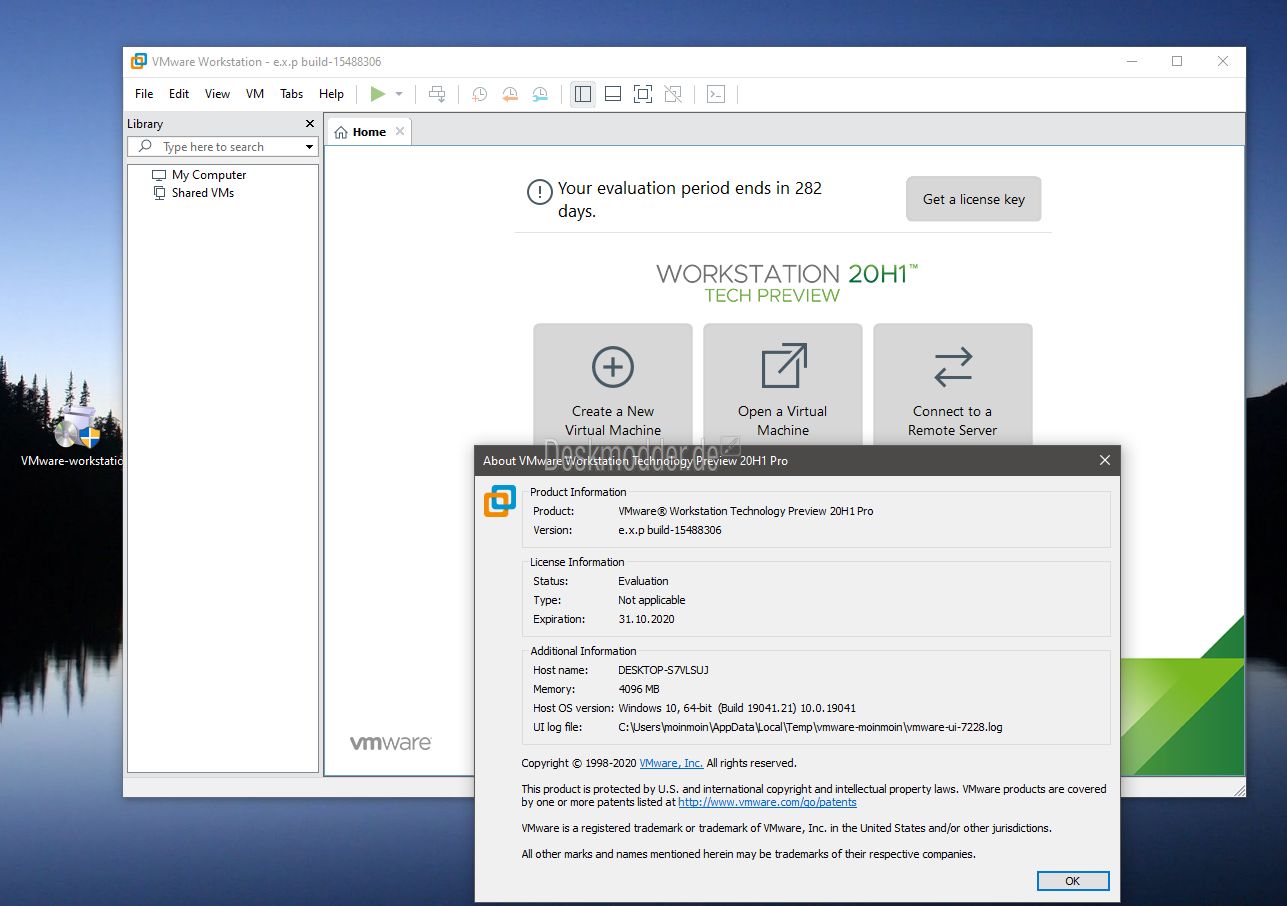The width and height of the screenshot is (1287, 906).
Task: Click the My Computer monitor icon
Action: [159, 175]
